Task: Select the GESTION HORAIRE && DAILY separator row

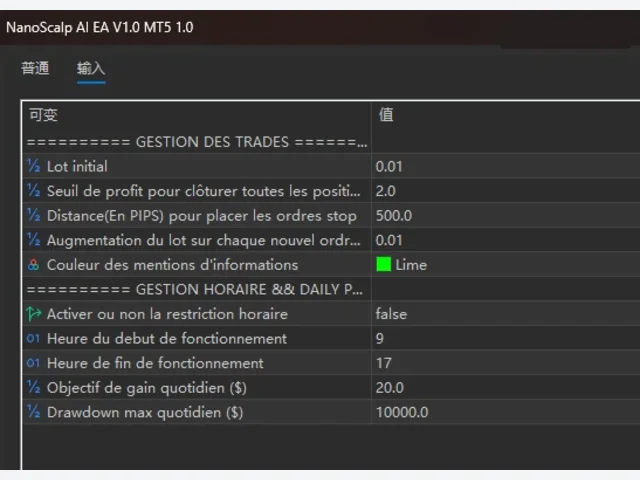Action: coord(197,289)
